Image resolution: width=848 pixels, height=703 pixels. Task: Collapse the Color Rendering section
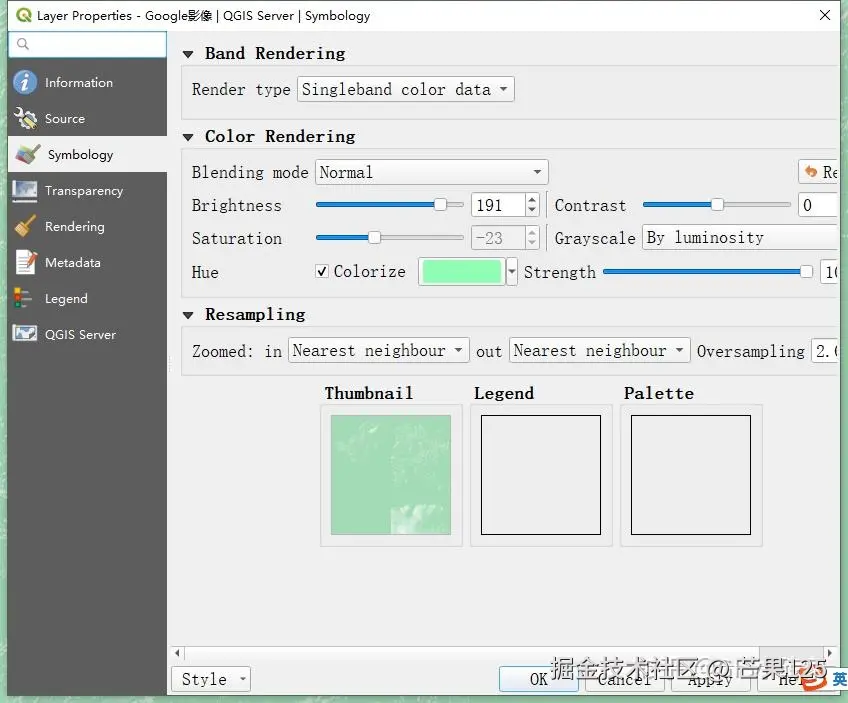[x=188, y=137]
